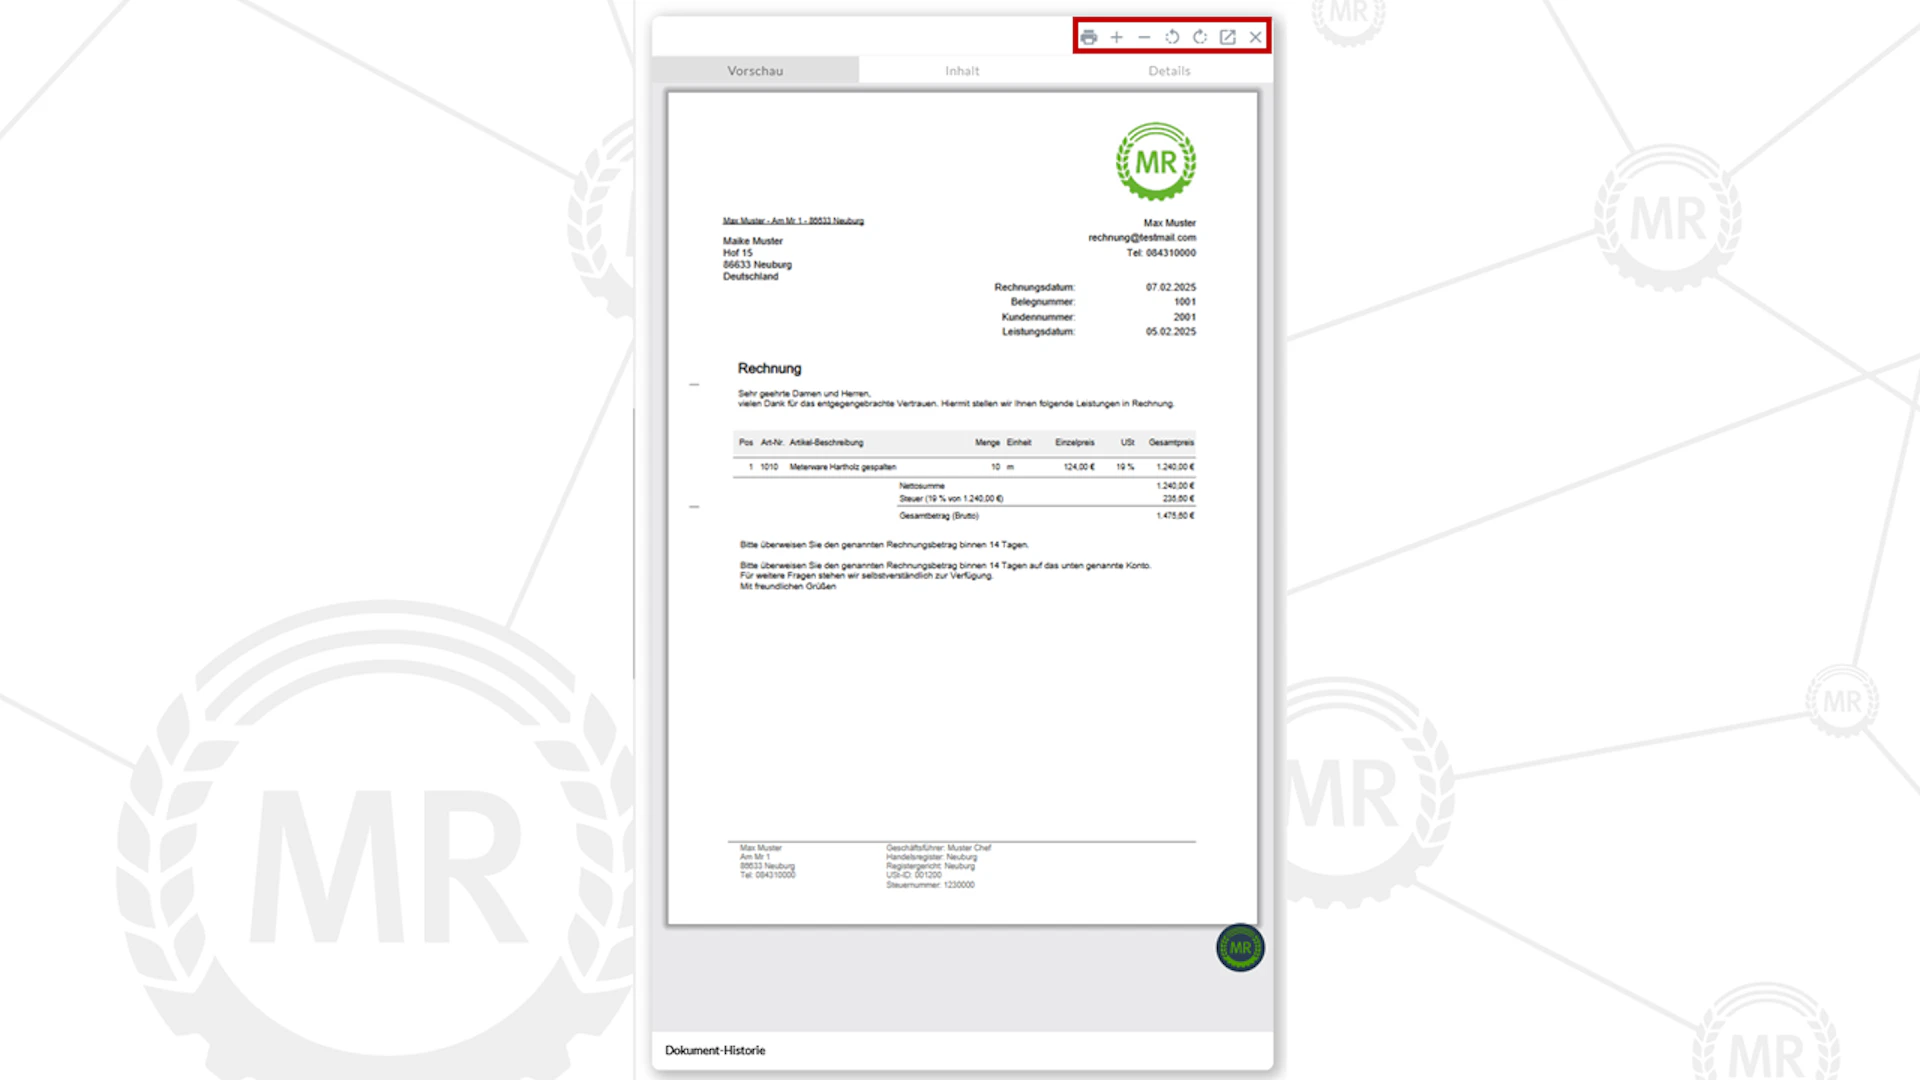
Task: Select the article number 1010
Action: point(769,467)
